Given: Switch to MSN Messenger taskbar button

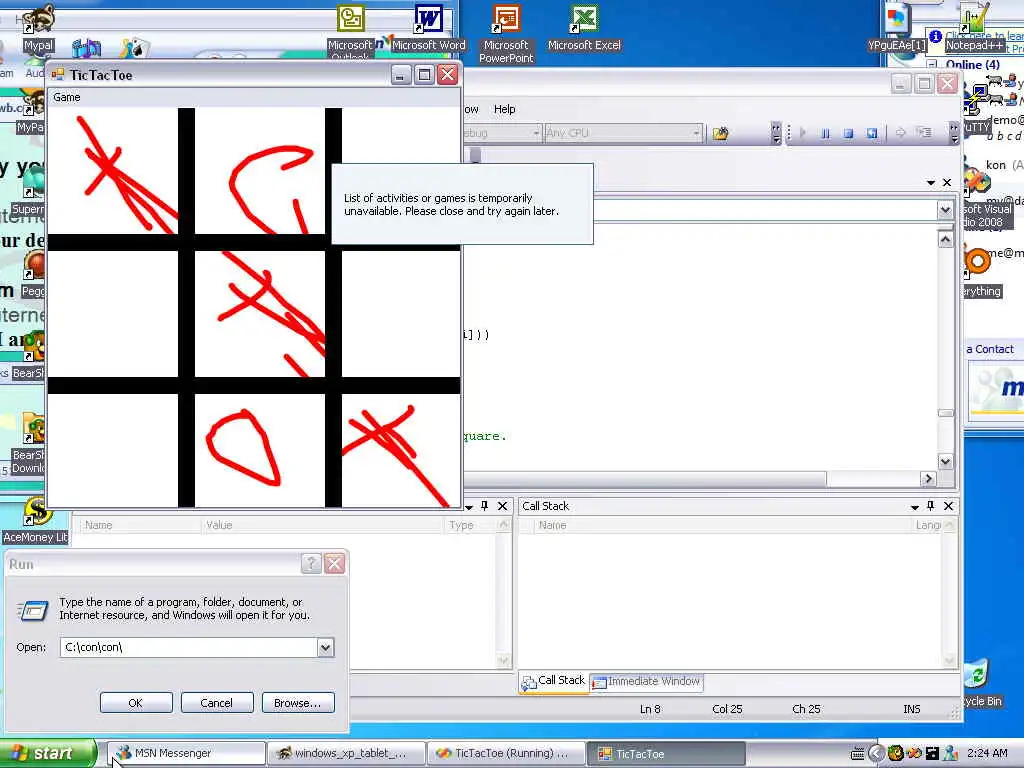Looking at the screenshot, I should 186,754.
